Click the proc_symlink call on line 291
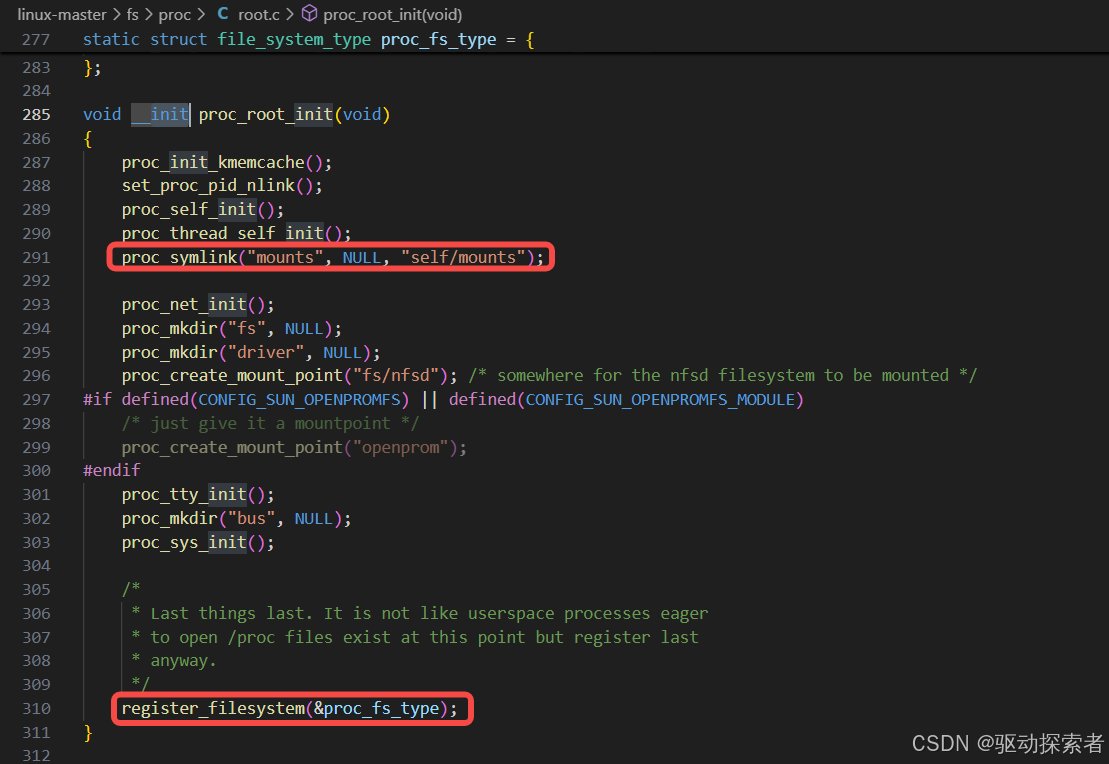Image resolution: width=1109 pixels, height=764 pixels. point(333,257)
